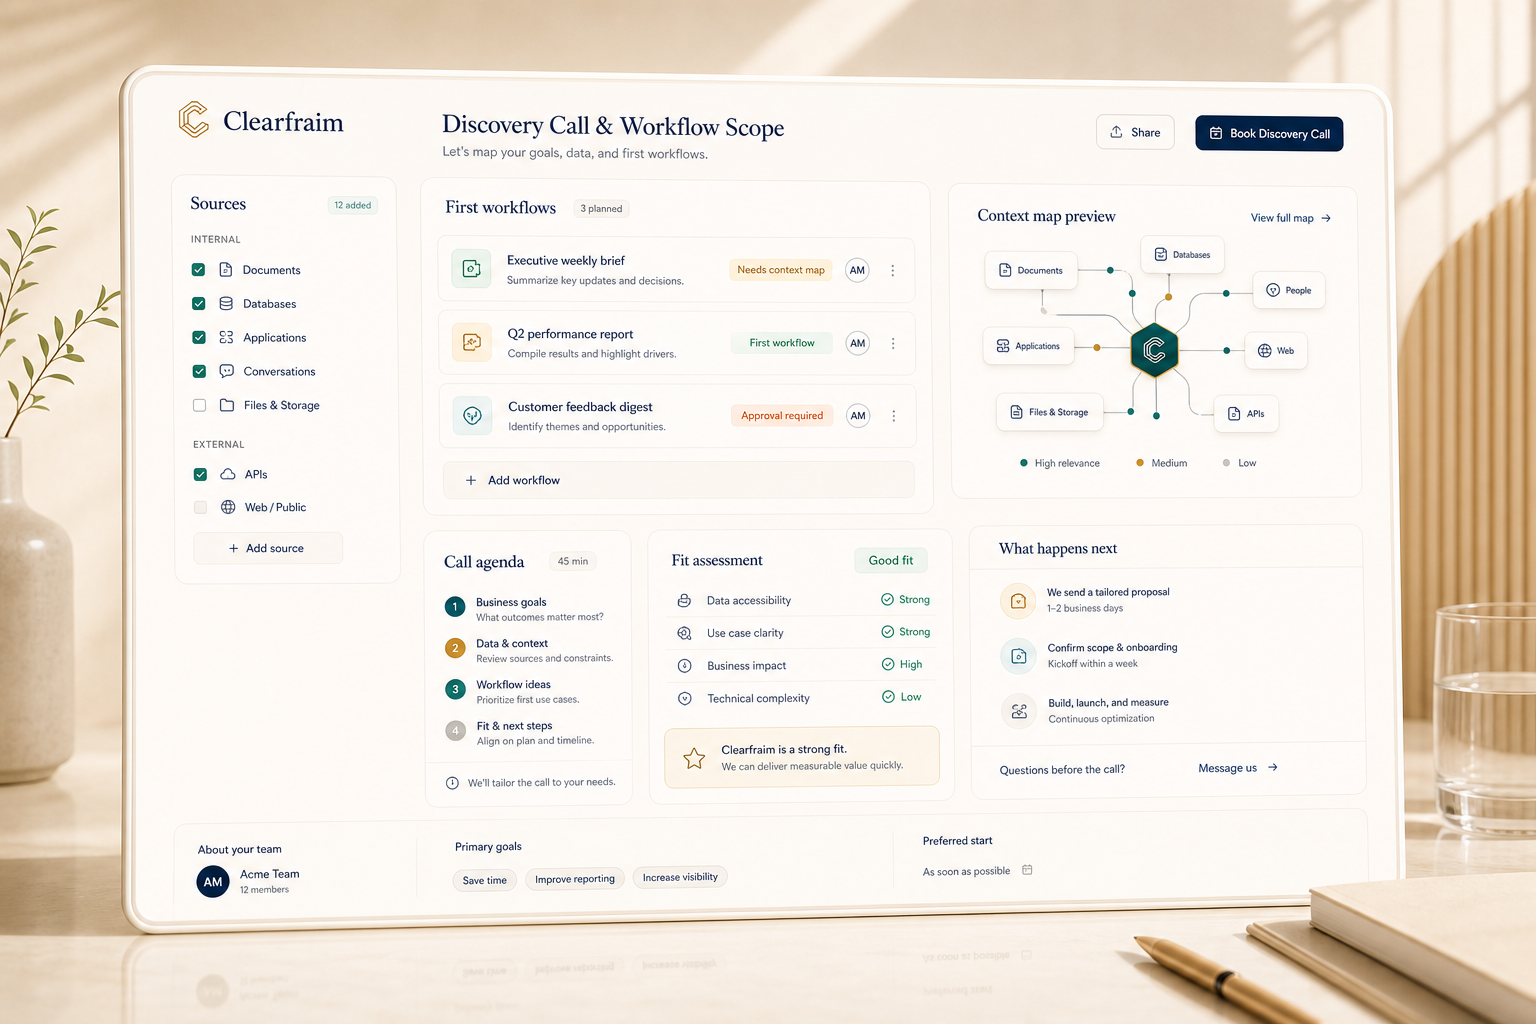Select the Increase visibility goal chip
The height and width of the screenshot is (1024, 1536).
[680, 877]
